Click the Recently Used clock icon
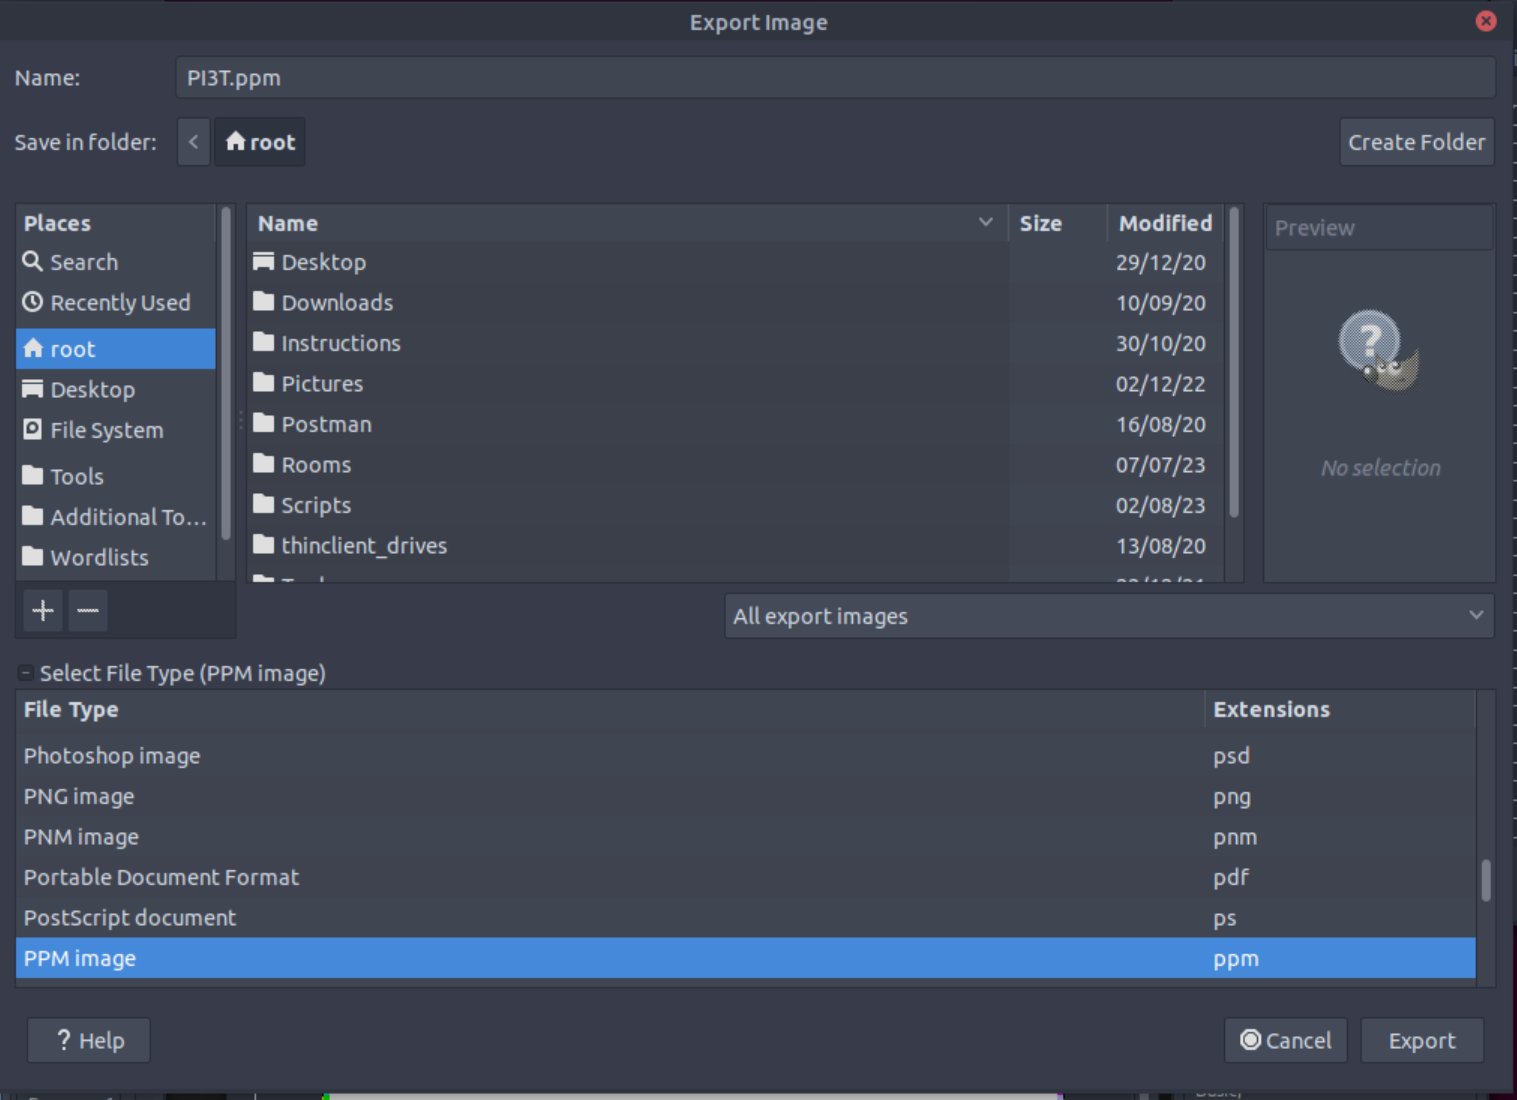This screenshot has width=1517, height=1100. point(33,302)
